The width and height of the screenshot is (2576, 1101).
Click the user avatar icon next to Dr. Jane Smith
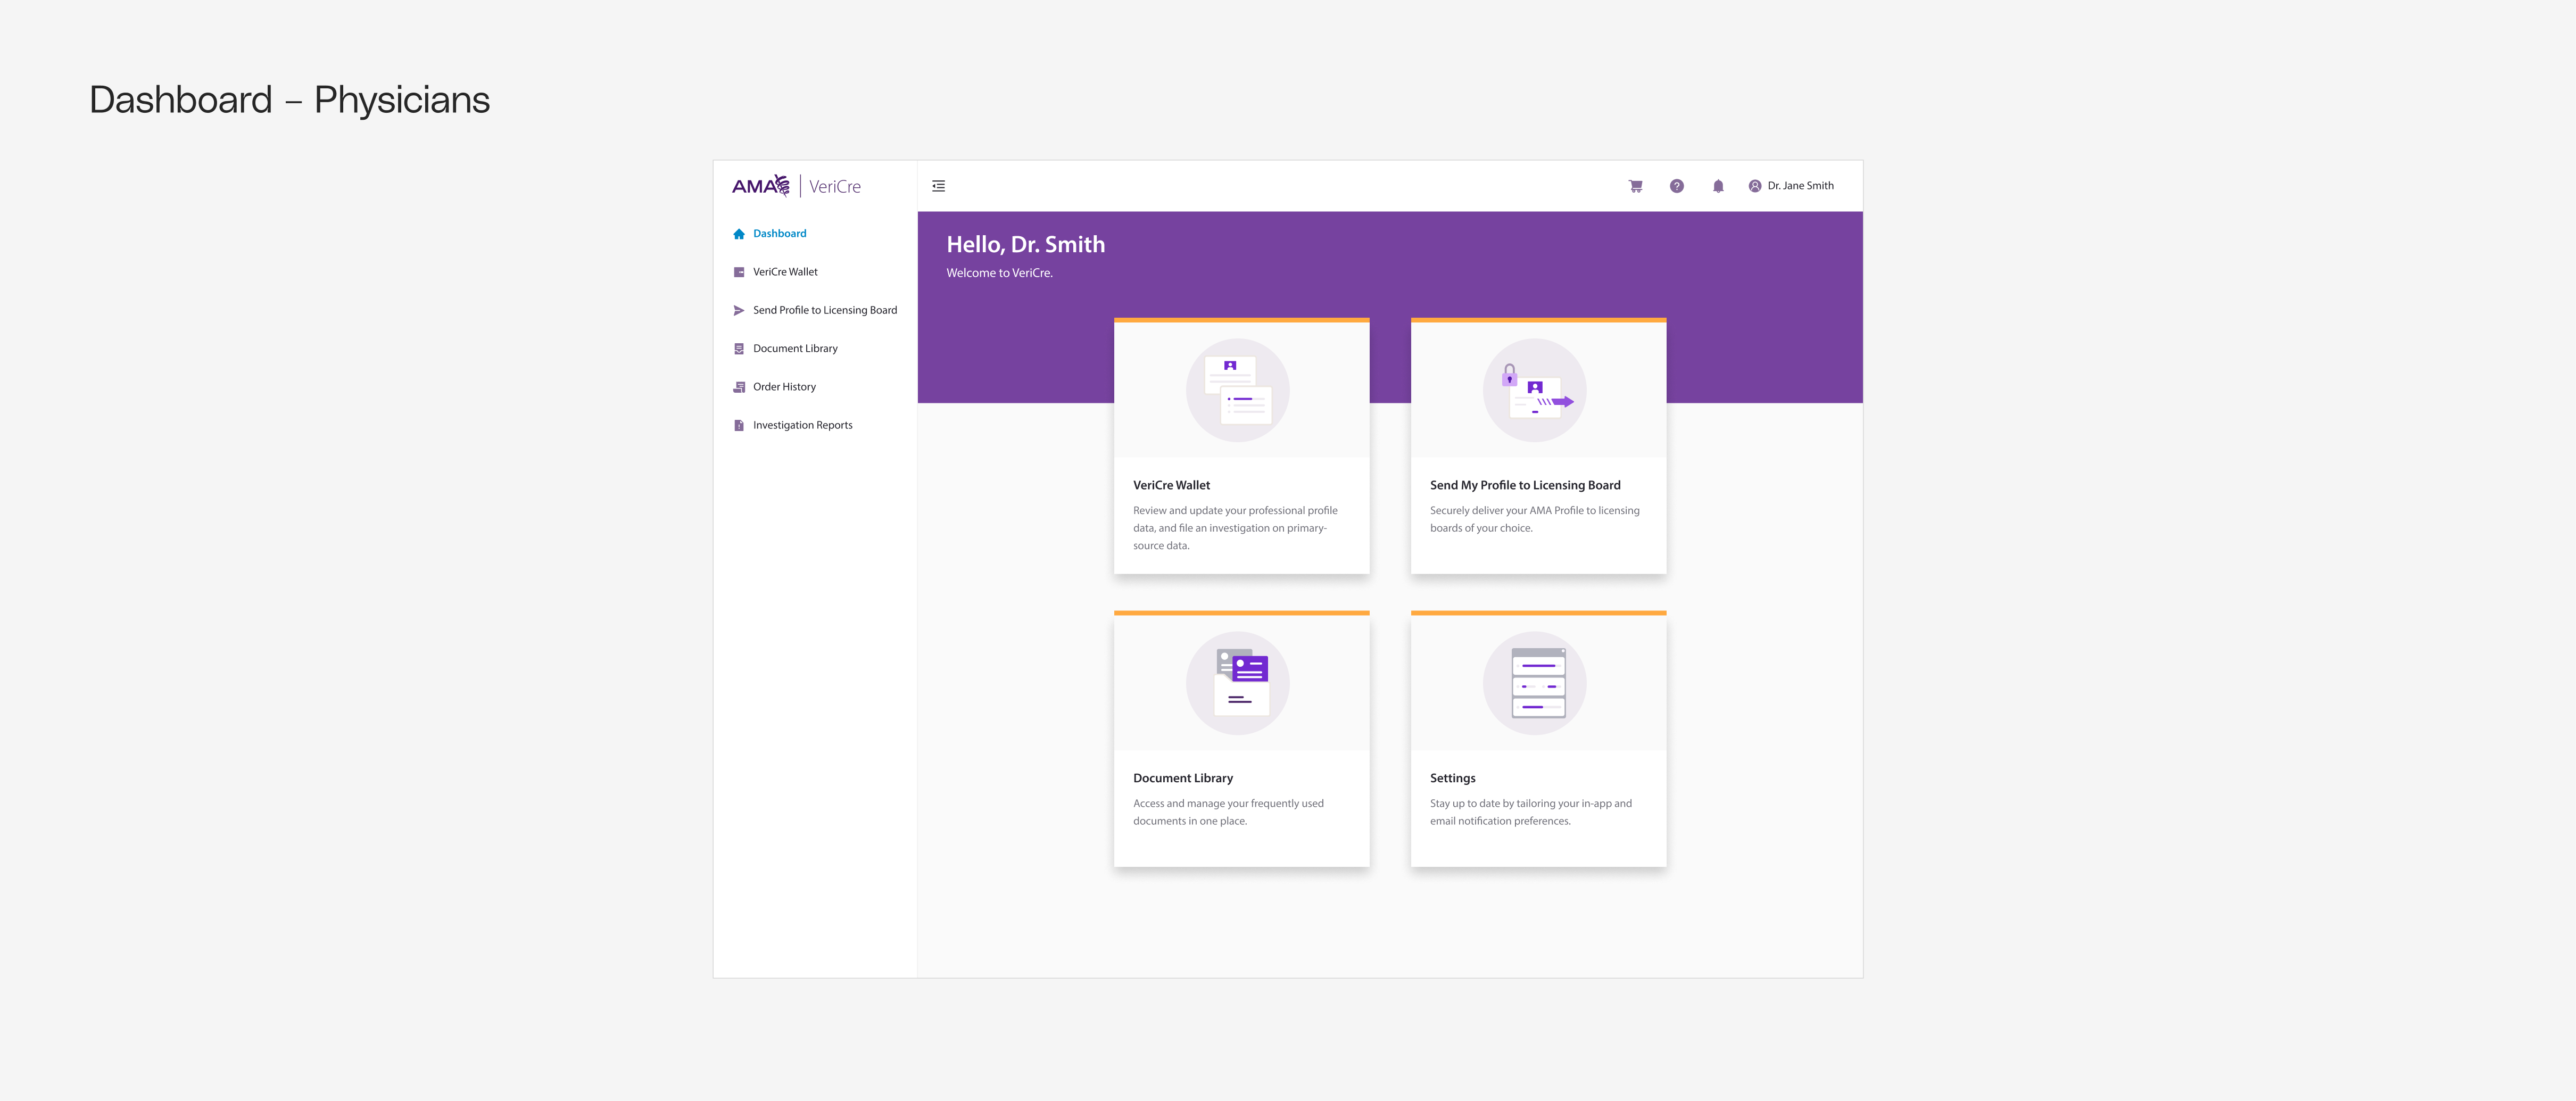(x=1755, y=186)
